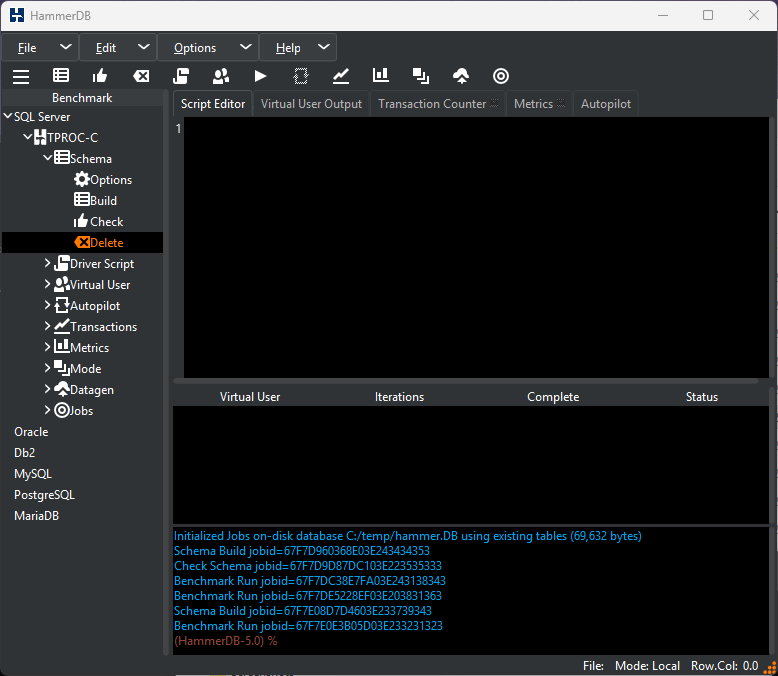Click the Status column header
The height and width of the screenshot is (676, 778).
702,397
